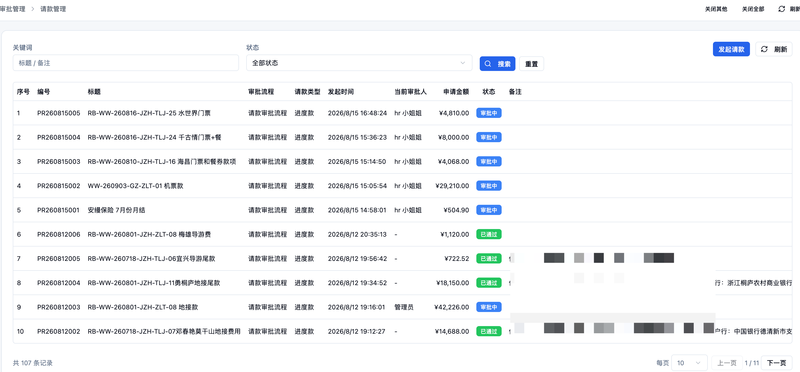The height and width of the screenshot is (372, 800).
Task: Click amount ¥18,150.00
Action: pos(452,283)
